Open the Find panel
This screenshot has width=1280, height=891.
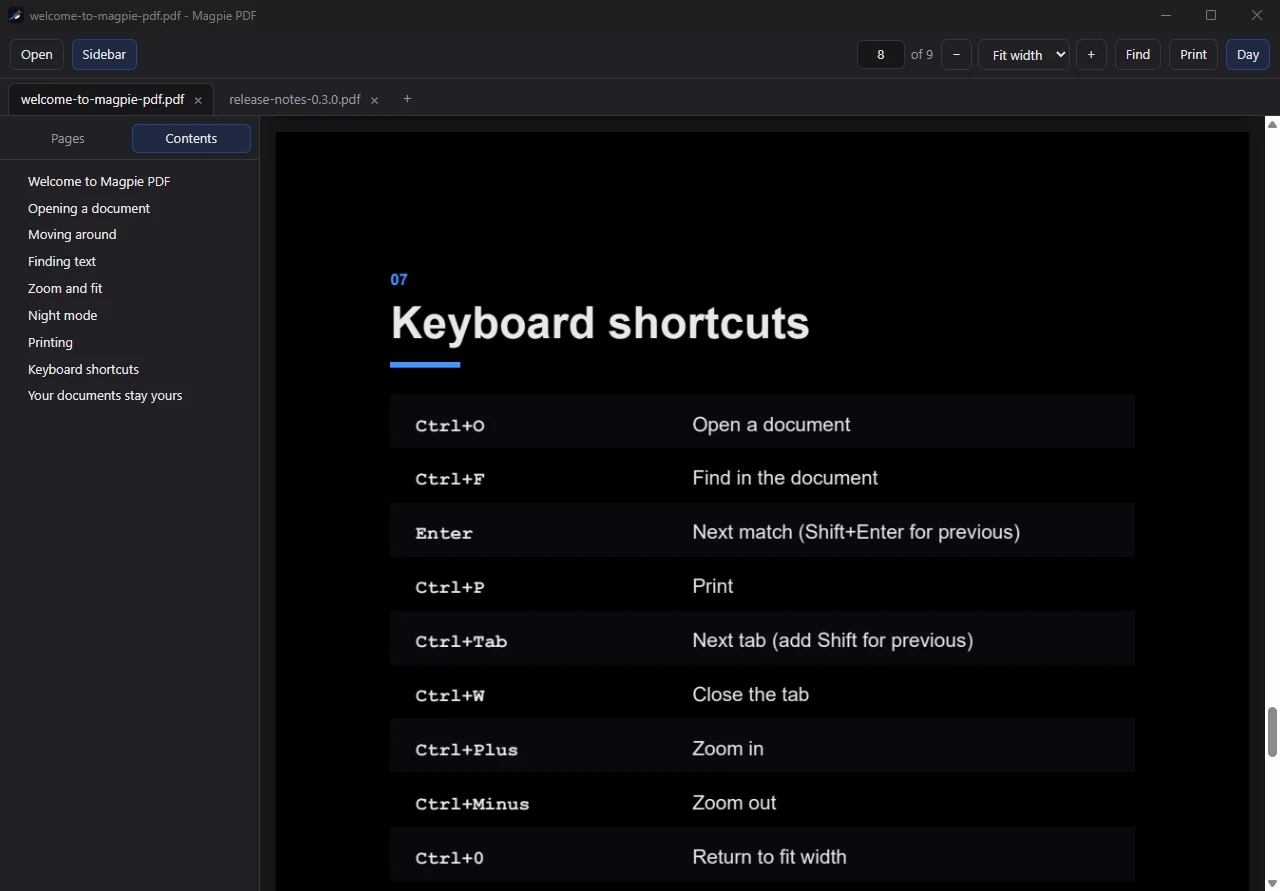click(1138, 55)
